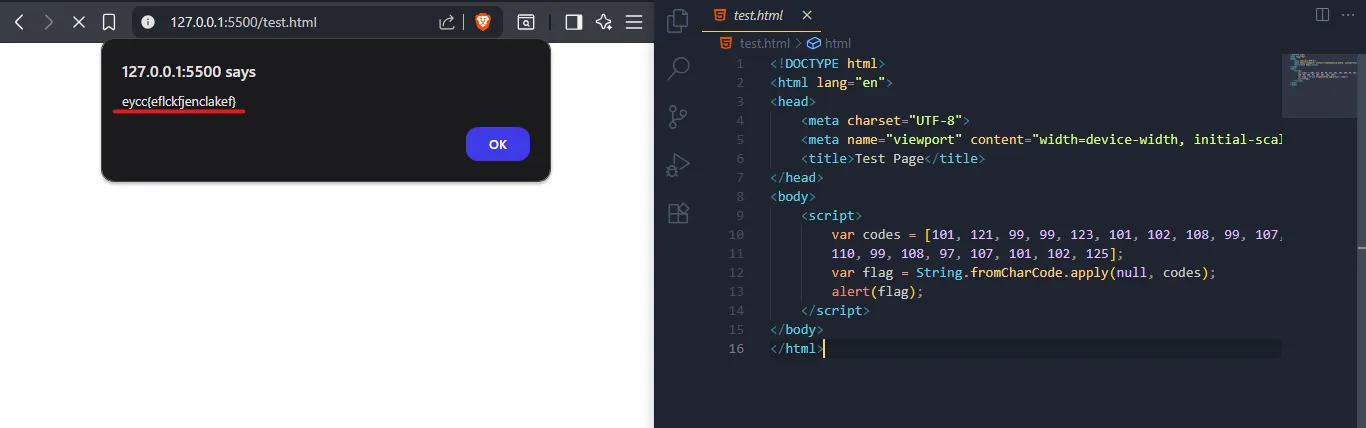Click the browser forward arrow
This screenshot has width=1366, height=428.
(x=48, y=21)
